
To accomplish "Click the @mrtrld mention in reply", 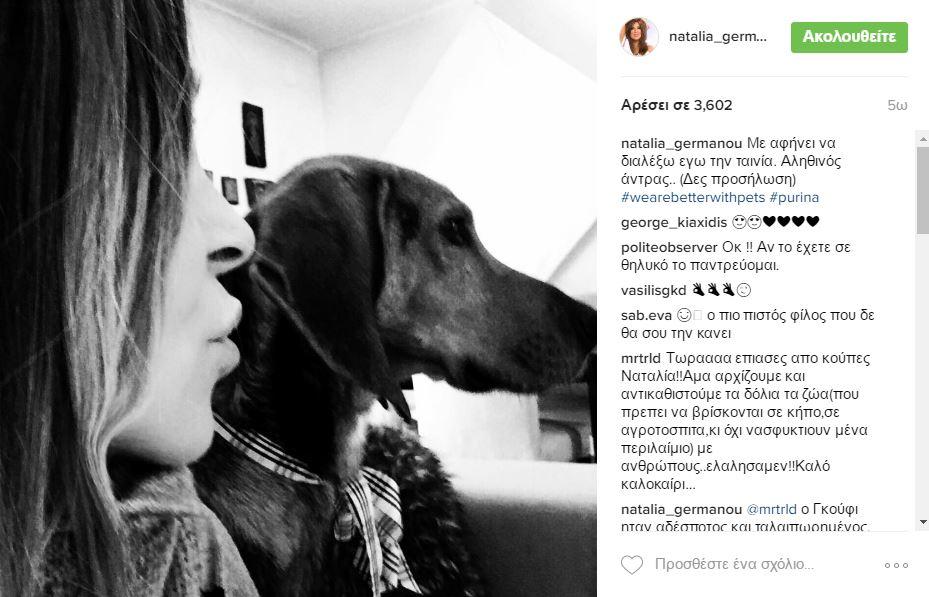I will point(771,509).
